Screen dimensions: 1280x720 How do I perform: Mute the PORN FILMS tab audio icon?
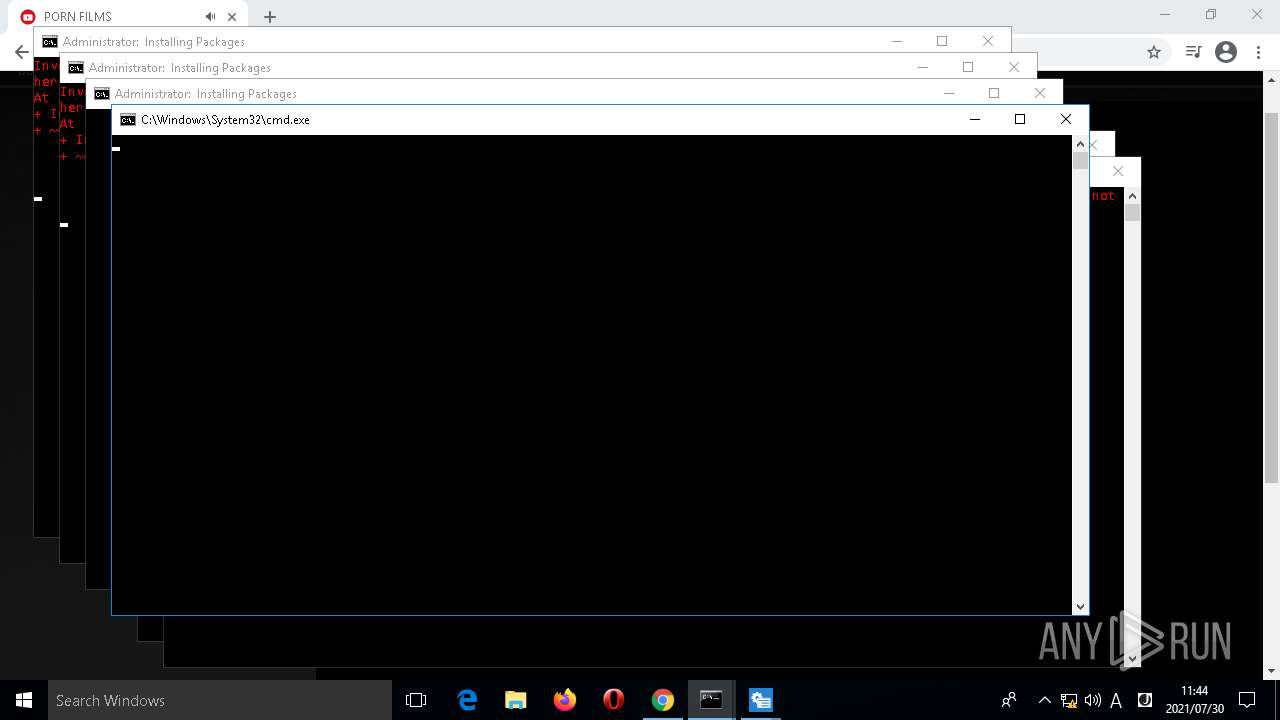[x=210, y=17]
